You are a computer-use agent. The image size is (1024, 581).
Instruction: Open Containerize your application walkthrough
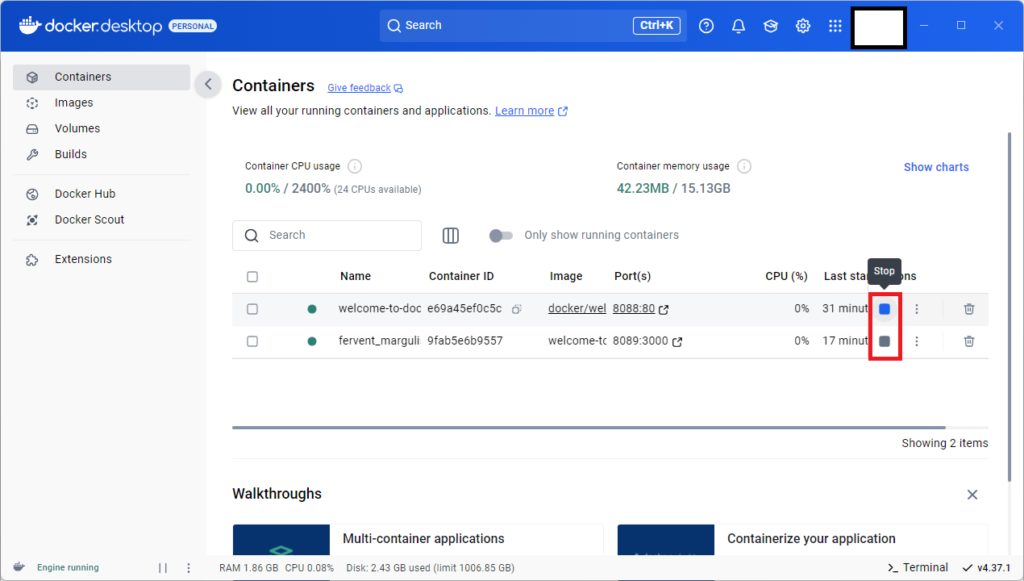pyautogui.click(x=803, y=539)
